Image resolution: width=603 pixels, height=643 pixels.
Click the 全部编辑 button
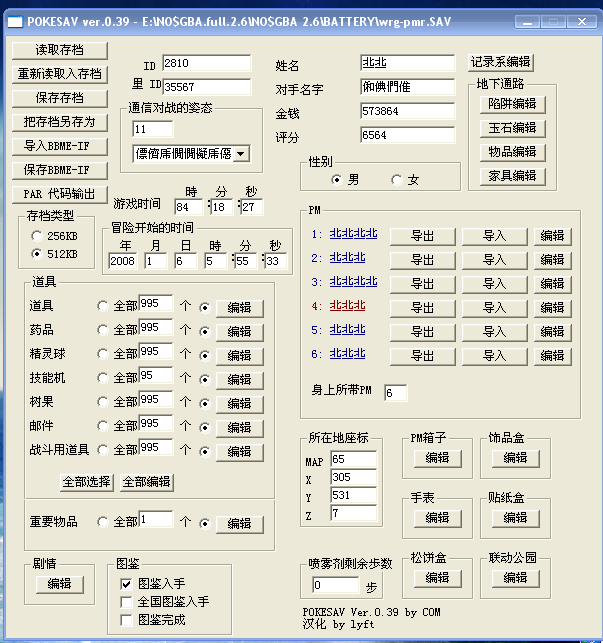pyautogui.click(x=146, y=482)
